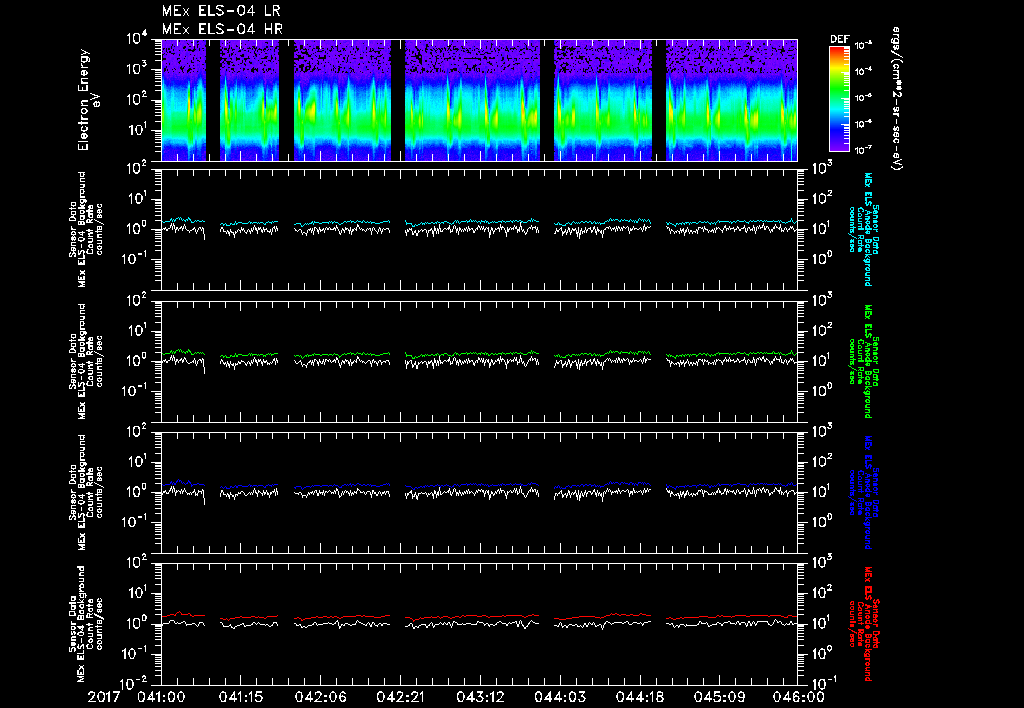Select time tick label "043:12"

(x=479, y=697)
